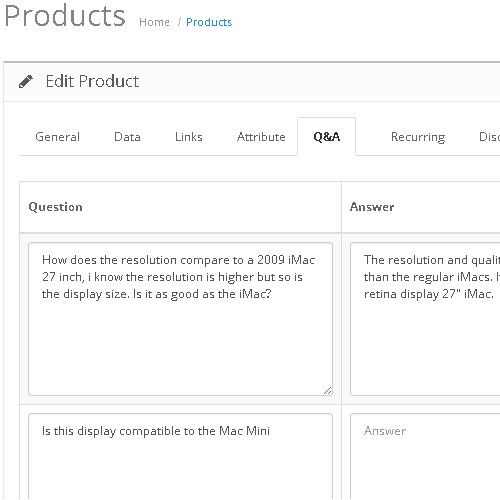Open the partially visible Discount tab
500x500 pixels.
coord(489,137)
